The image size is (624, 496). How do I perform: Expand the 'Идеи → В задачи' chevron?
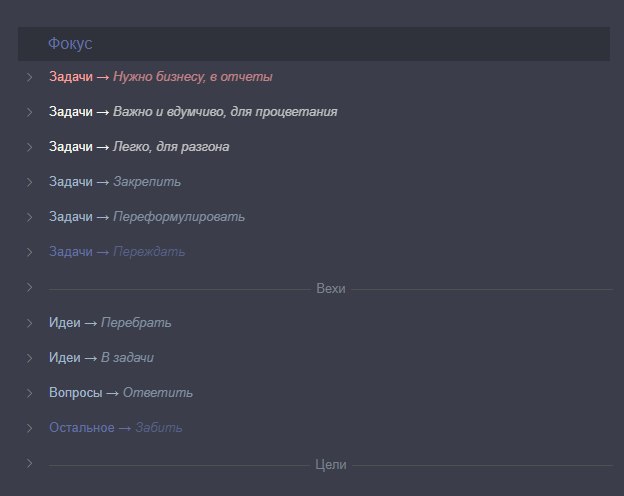click(x=29, y=358)
